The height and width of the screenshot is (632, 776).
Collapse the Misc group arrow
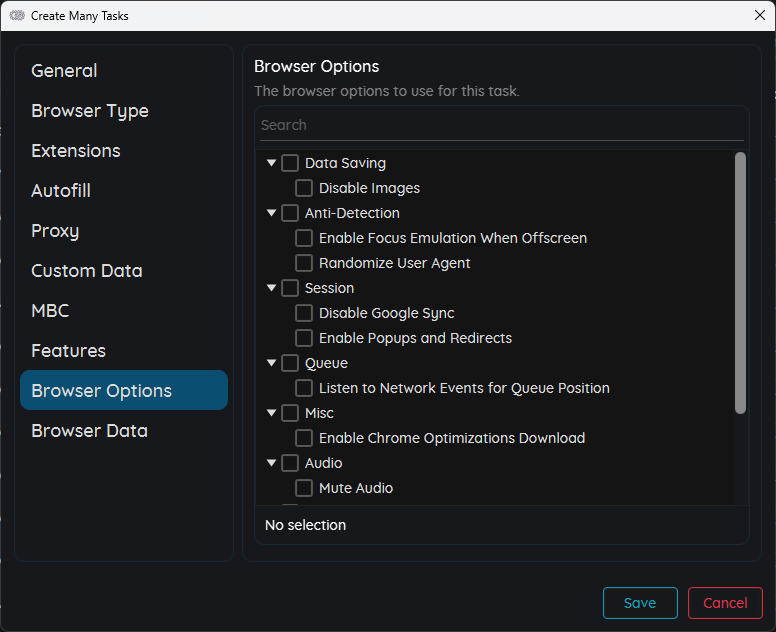tap(271, 413)
